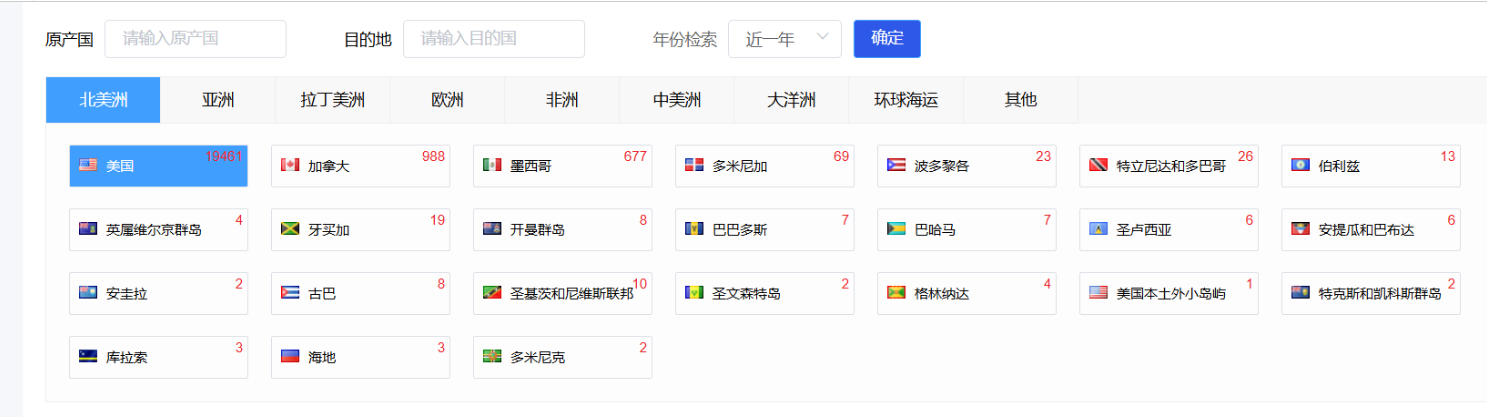Click the Barbados flag icon next to 巴巴多斯
The width and height of the screenshot is (1487, 417).
coord(694,230)
